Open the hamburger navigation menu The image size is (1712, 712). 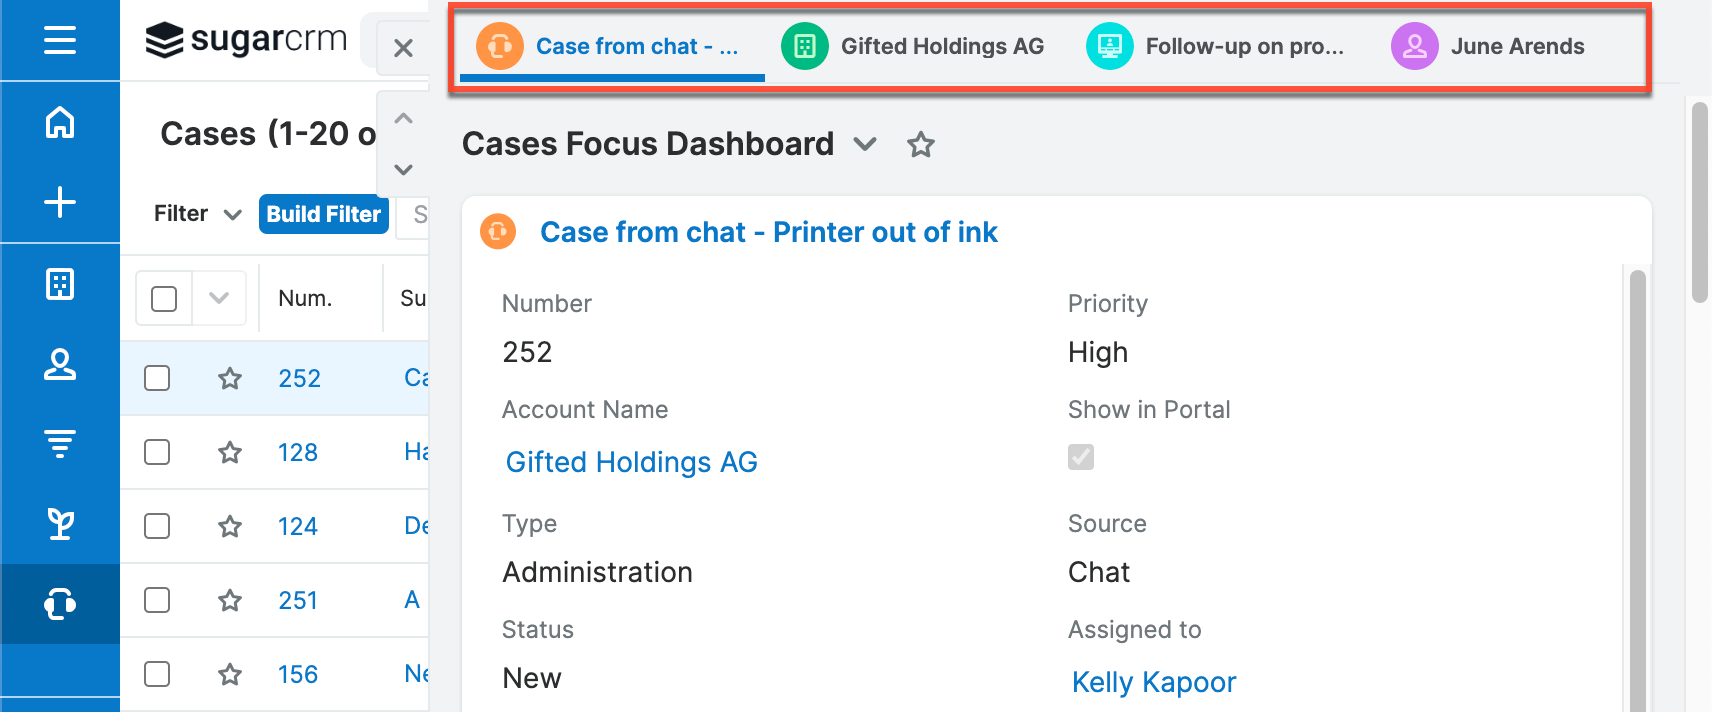[x=60, y=40]
